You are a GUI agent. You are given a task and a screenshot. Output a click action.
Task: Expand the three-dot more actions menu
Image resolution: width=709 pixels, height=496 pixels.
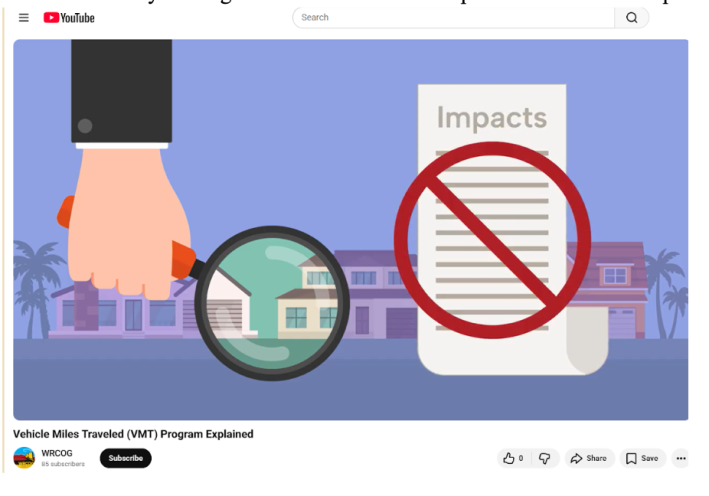681,458
